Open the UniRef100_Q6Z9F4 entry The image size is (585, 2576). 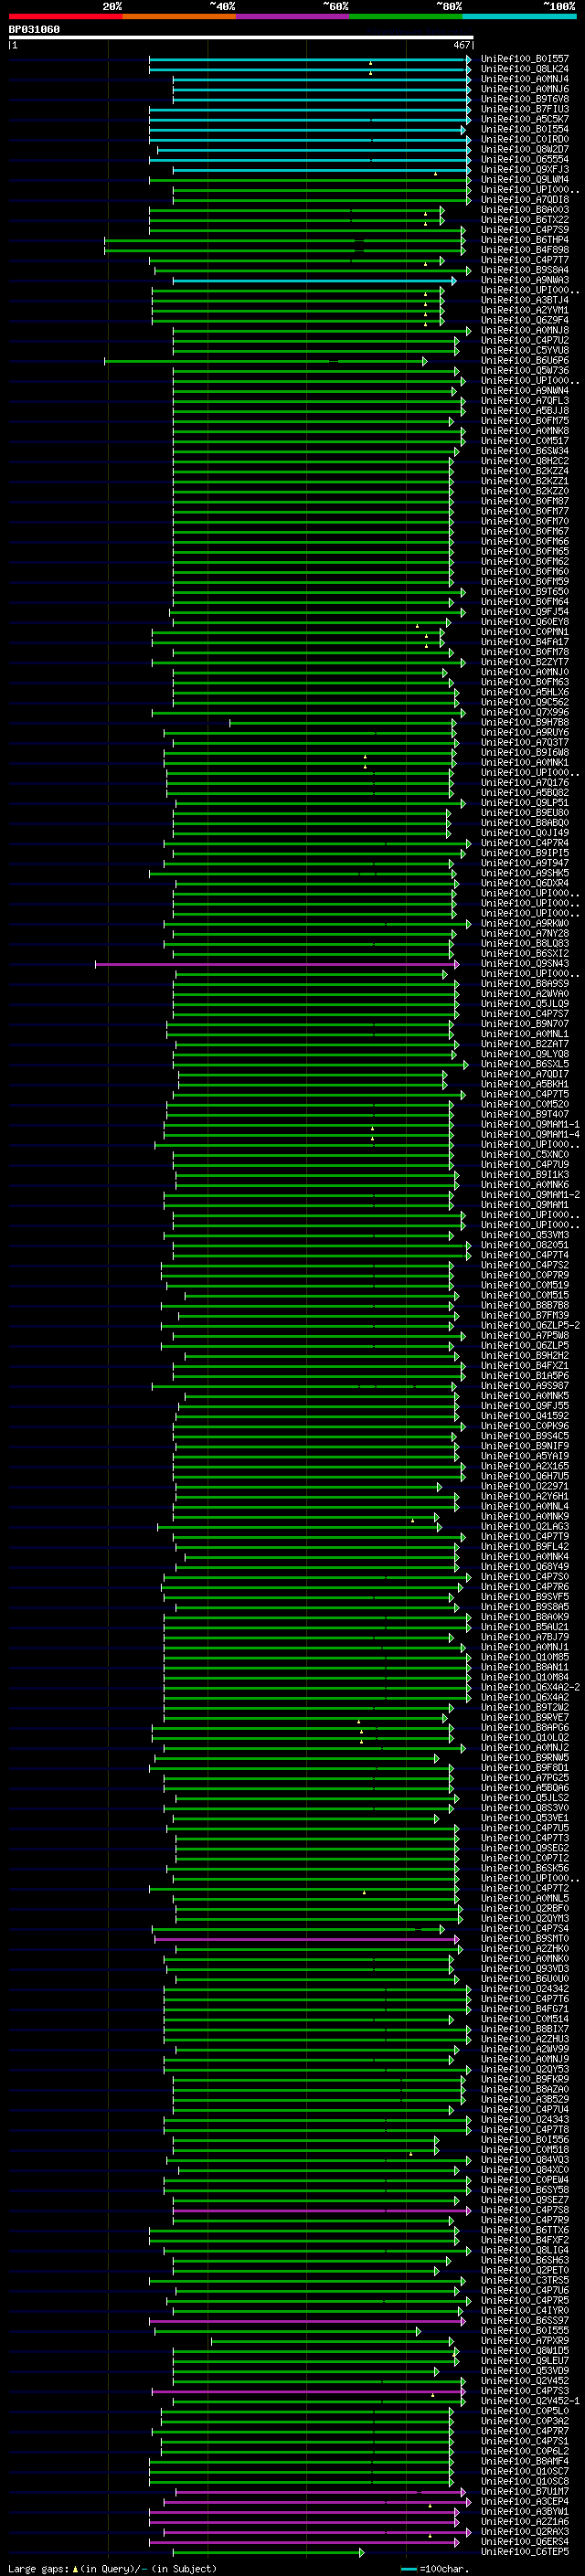[524, 321]
